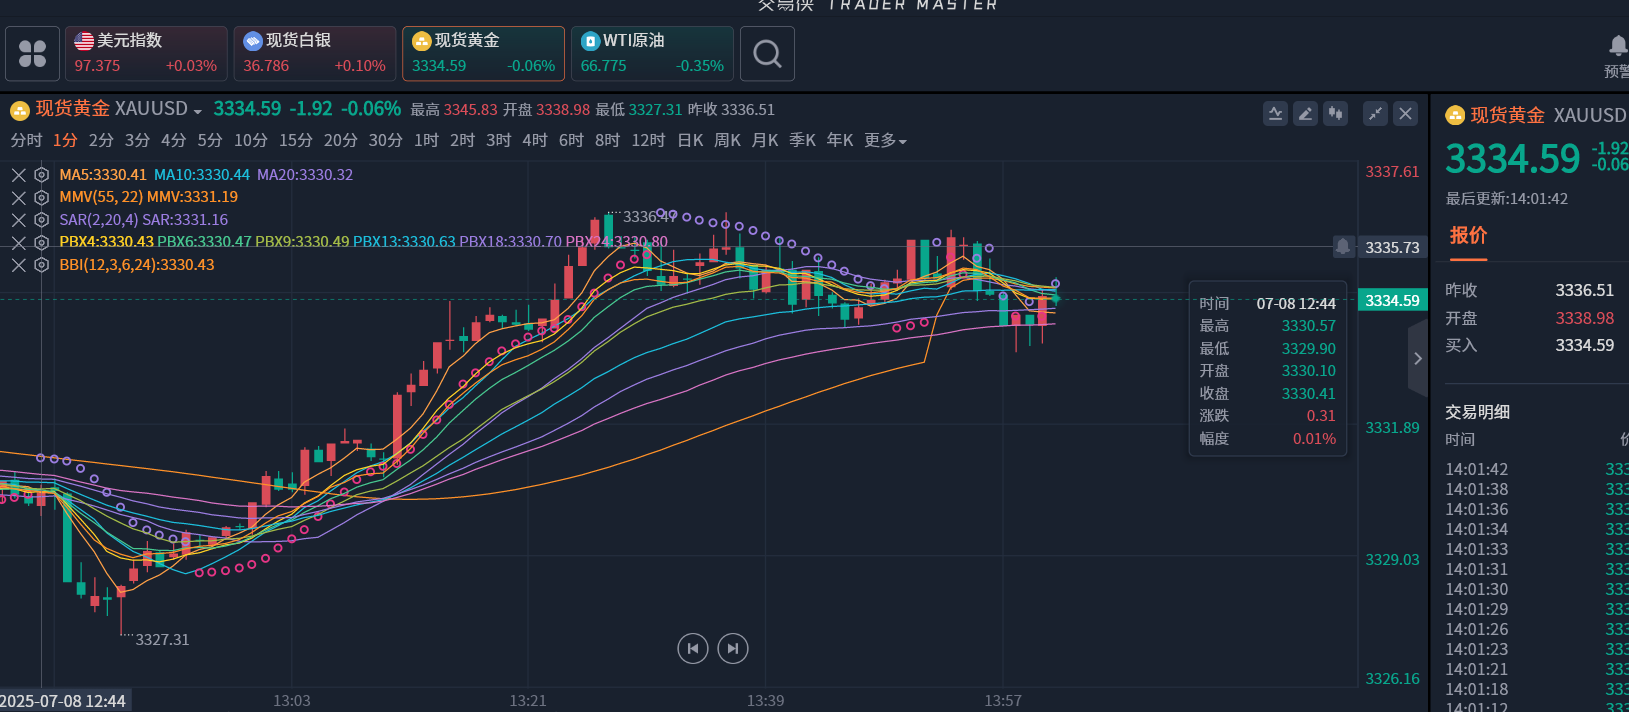The image size is (1629, 712).
Task: Shrink chart with the collapse arrows icon
Action: [x=1376, y=114]
